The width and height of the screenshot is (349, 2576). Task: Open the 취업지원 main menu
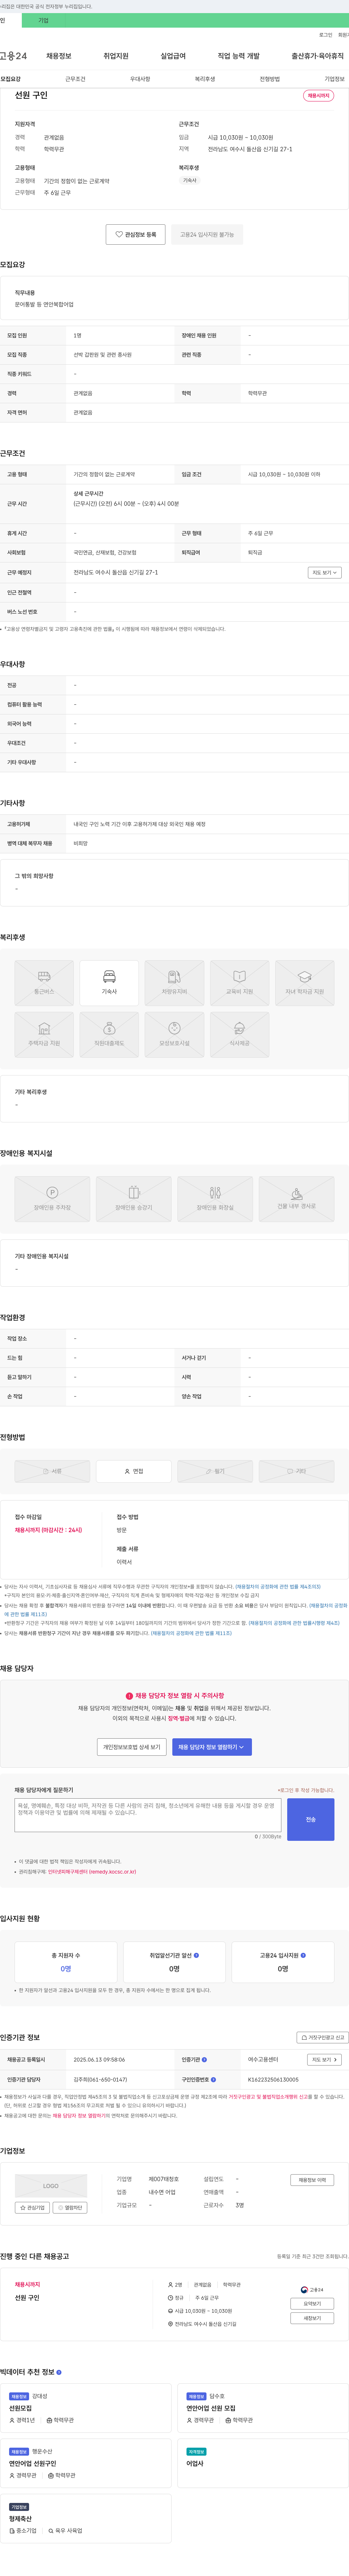pos(116,56)
